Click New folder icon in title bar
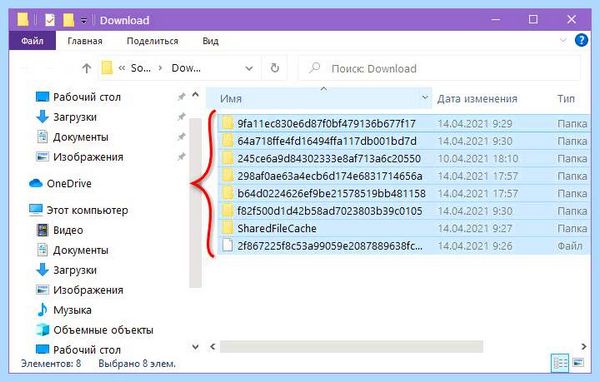Image resolution: width=600 pixels, height=382 pixels. click(68, 20)
